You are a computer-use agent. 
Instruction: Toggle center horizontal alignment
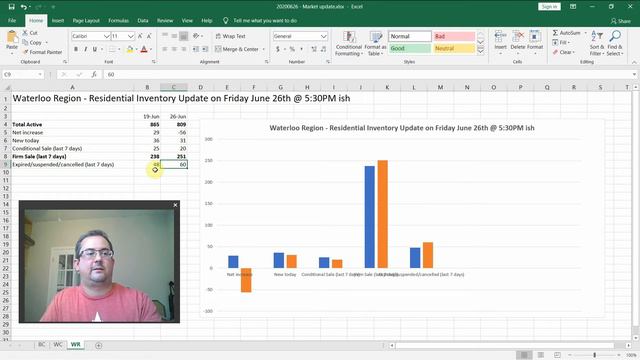point(174,49)
